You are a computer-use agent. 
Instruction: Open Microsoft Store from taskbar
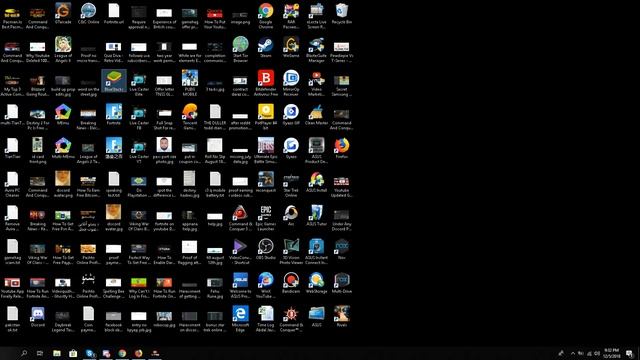coord(73,353)
